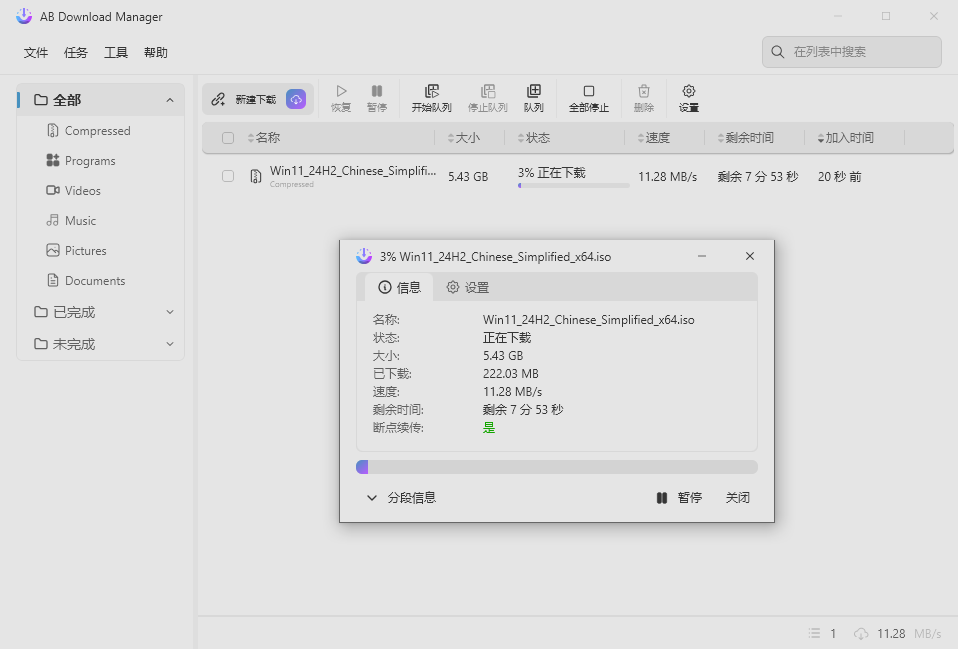Image resolution: width=958 pixels, height=649 pixels.
Task: Sort by 状态 column header
Action: (x=533, y=138)
